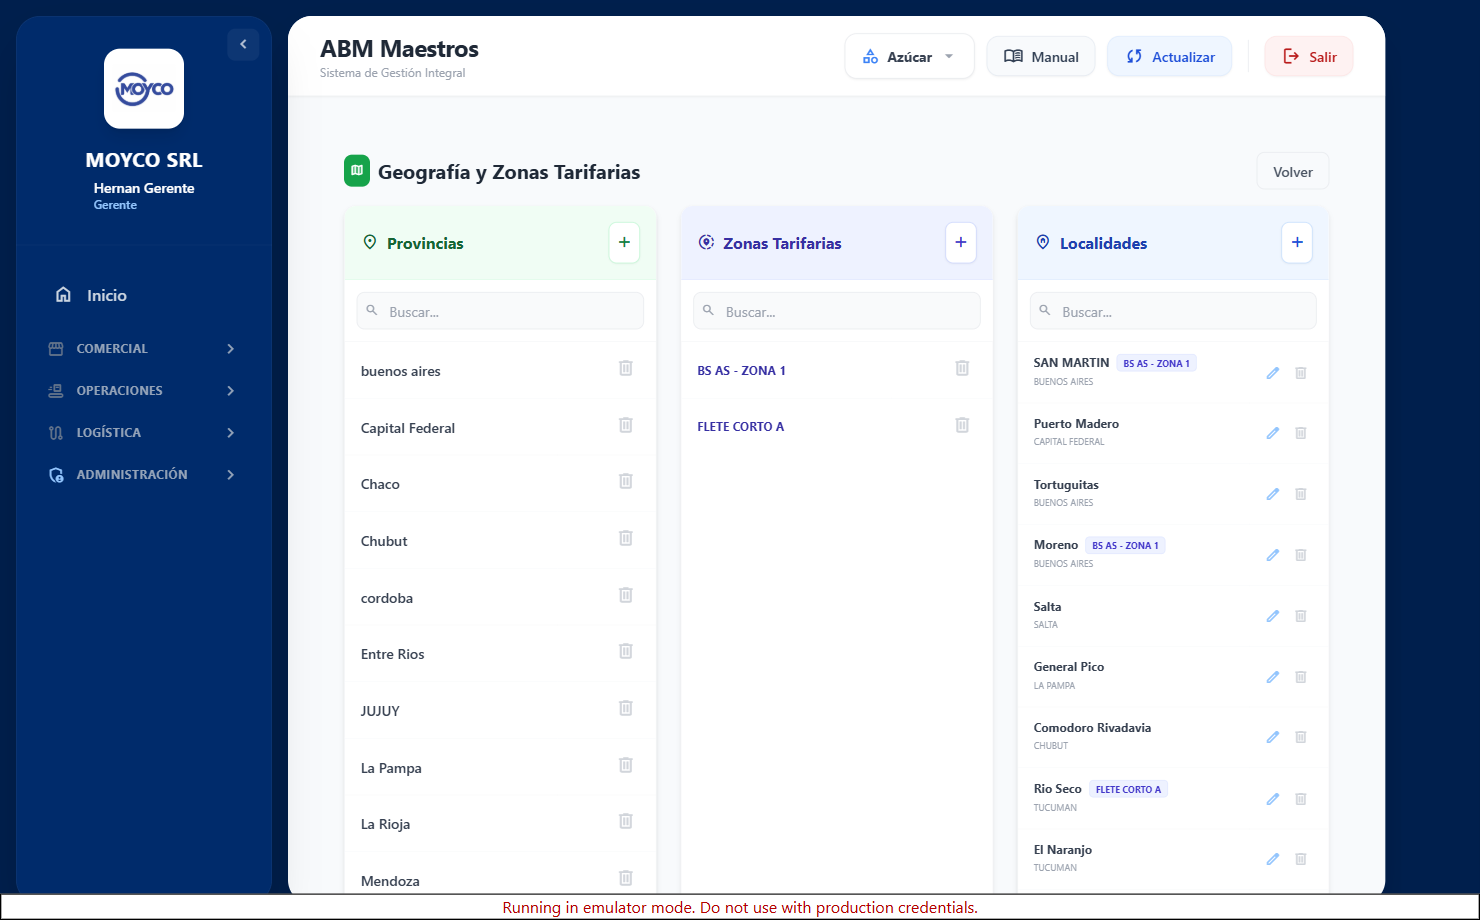Delete the Puerto Madero locality

pos(1301,433)
